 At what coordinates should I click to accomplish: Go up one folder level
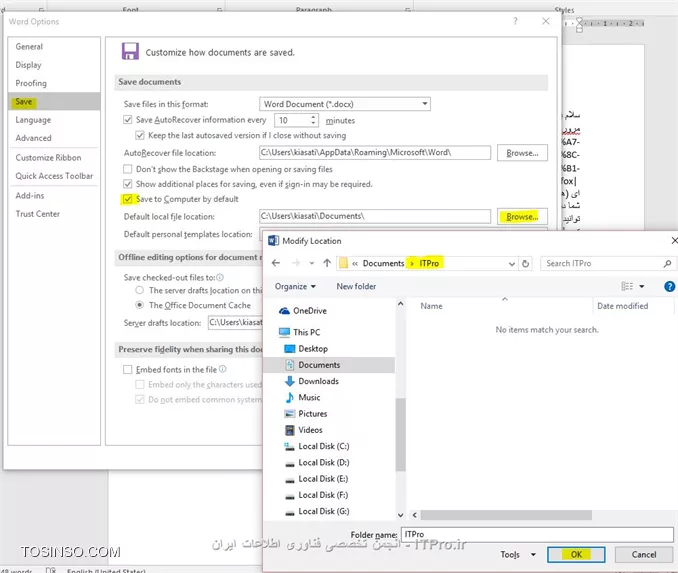point(327,263)
